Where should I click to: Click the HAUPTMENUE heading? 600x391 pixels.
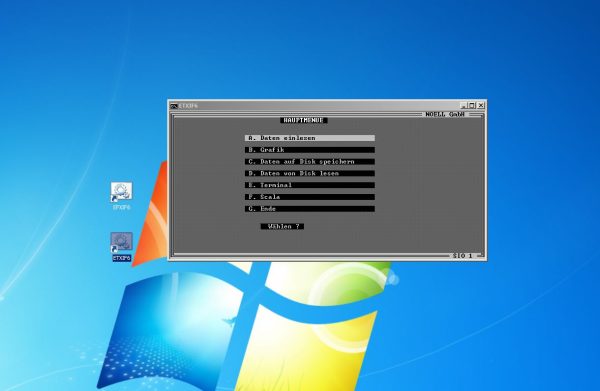point(304,120)
